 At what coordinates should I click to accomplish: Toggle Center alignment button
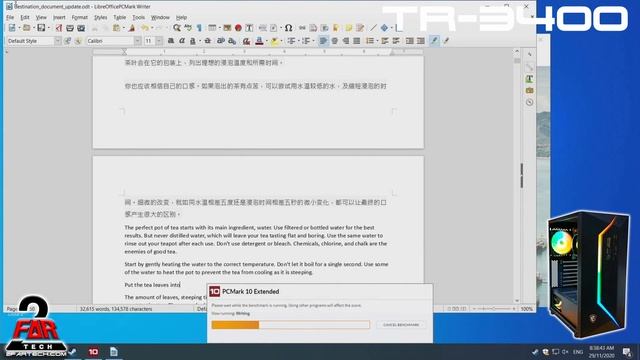coord(334,41)
